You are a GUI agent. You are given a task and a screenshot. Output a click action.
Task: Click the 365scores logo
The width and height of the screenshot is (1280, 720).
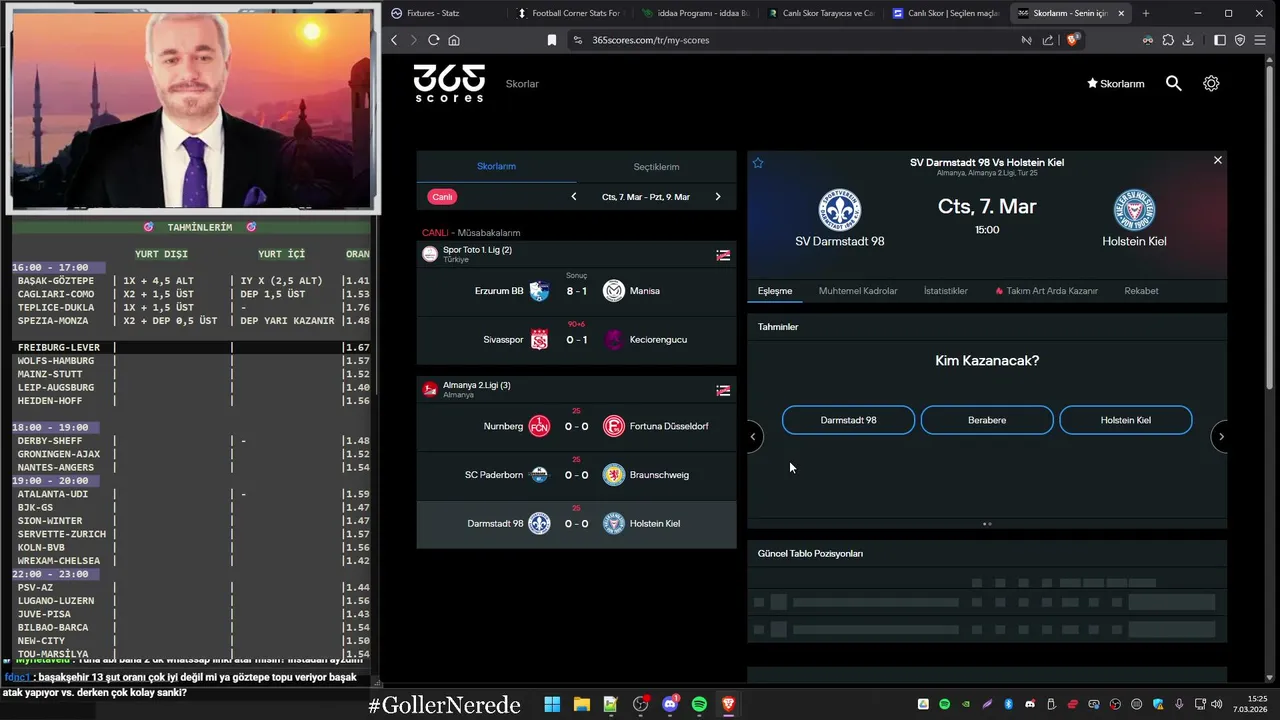pyautogui.click(x=449, y=83)
